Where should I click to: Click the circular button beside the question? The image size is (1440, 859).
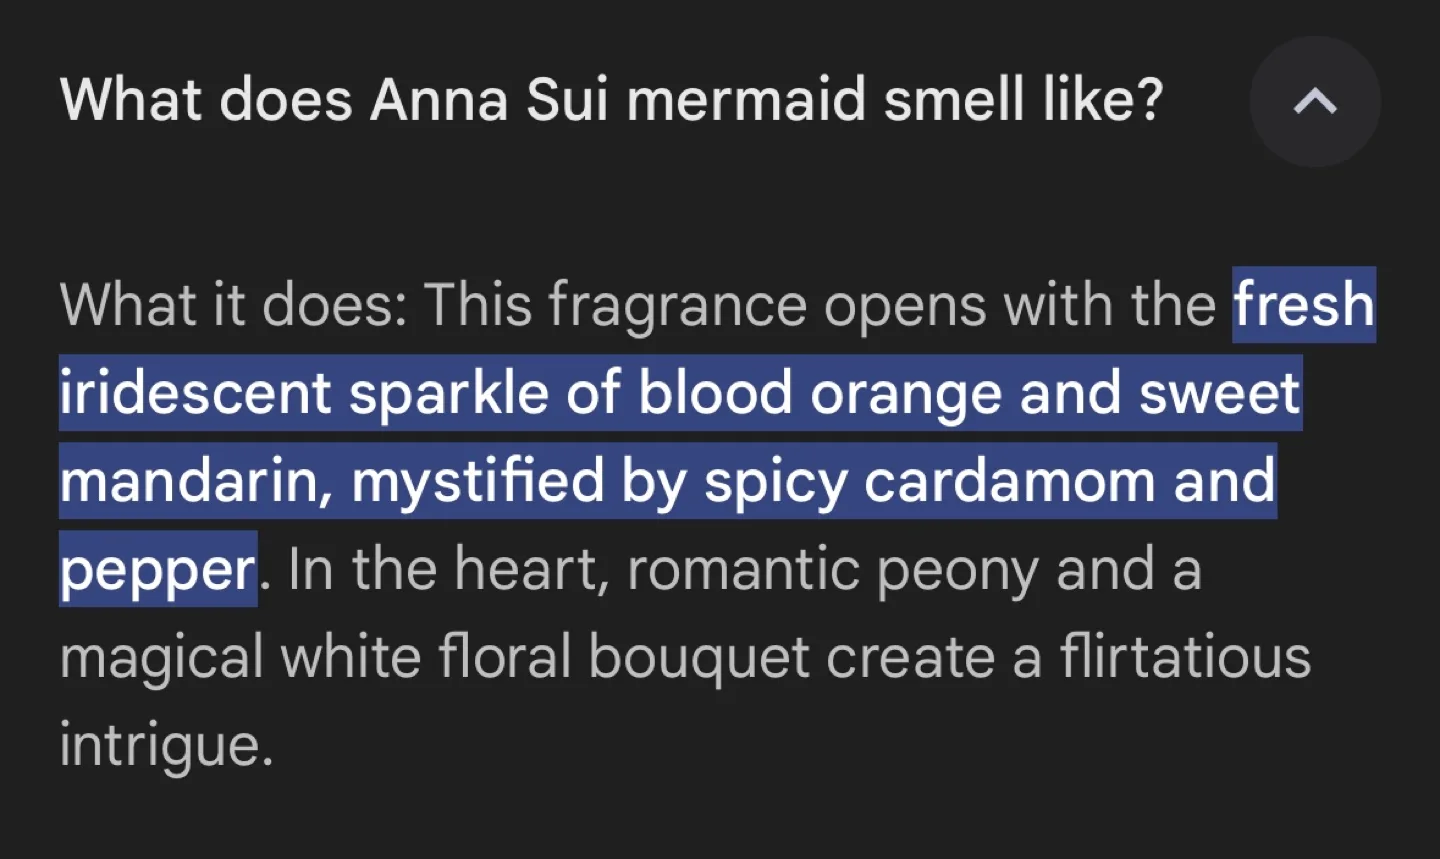tap(1314, 101)
